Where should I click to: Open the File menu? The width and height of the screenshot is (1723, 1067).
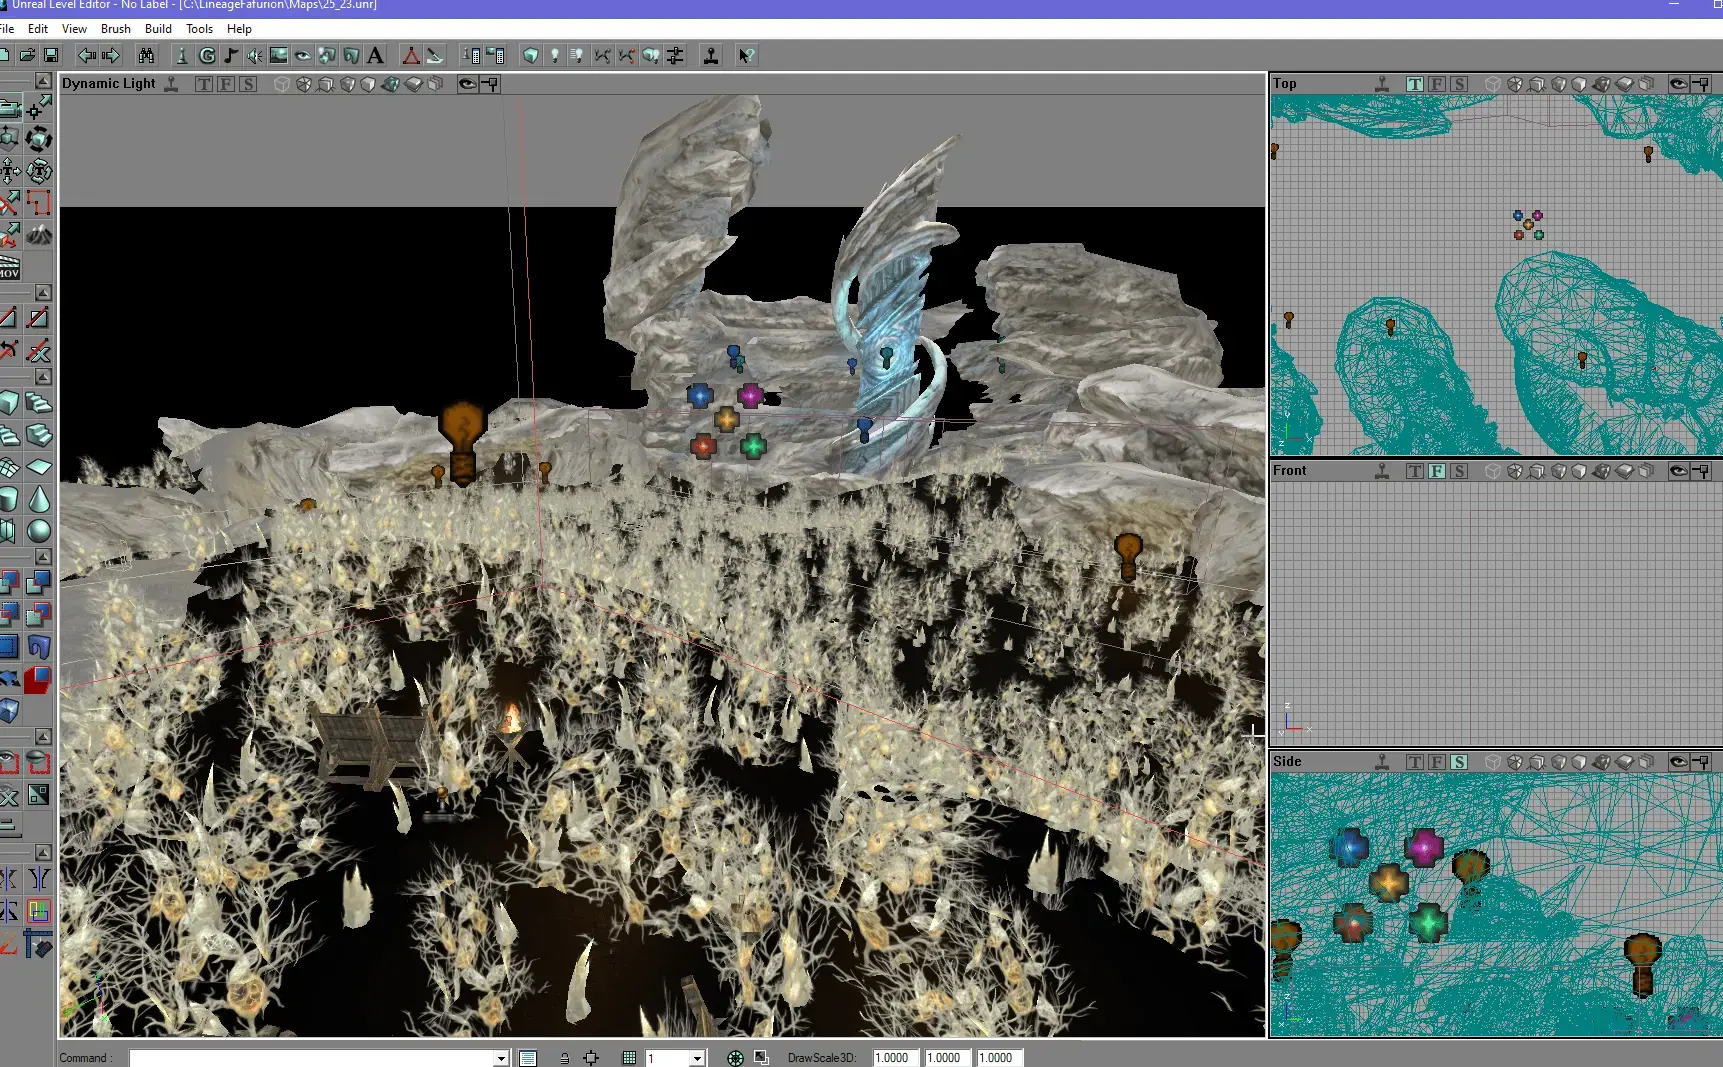(x=7, y=29)
